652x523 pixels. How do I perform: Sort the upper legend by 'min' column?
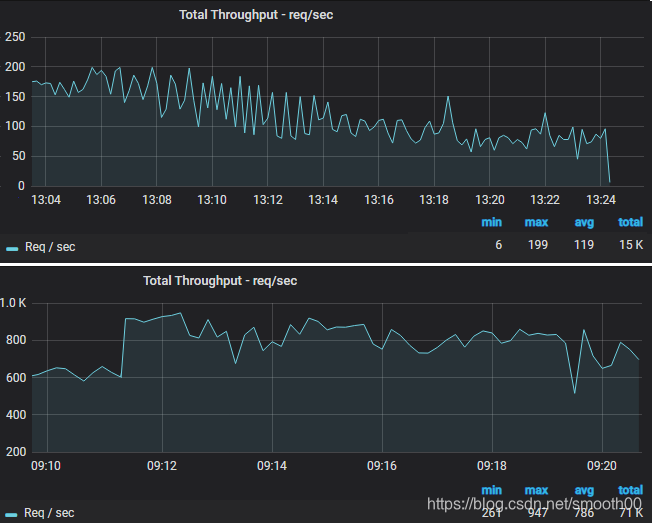491,222
